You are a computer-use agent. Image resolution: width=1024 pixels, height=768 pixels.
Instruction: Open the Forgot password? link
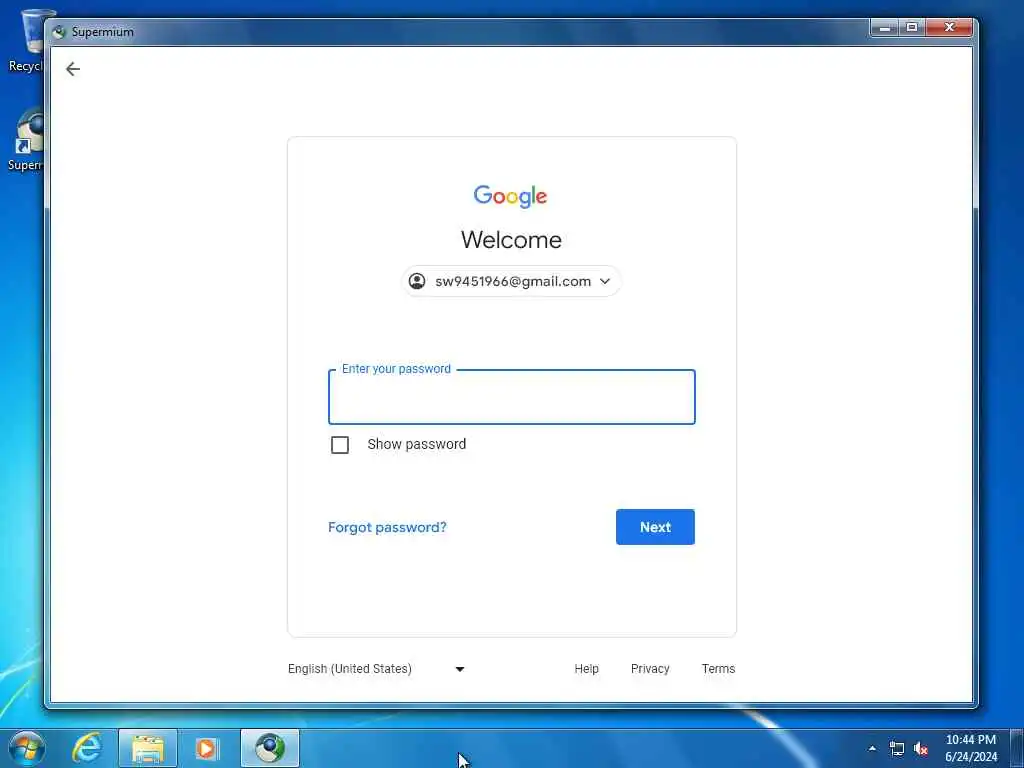pyautogui.click(x=387, y=527)
